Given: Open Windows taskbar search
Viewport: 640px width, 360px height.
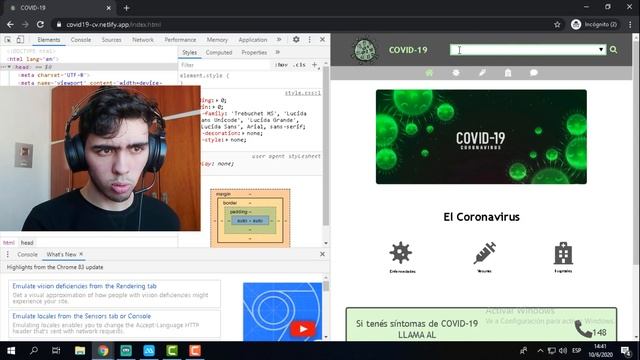Looking at the screenshot, I should [34, 351].
